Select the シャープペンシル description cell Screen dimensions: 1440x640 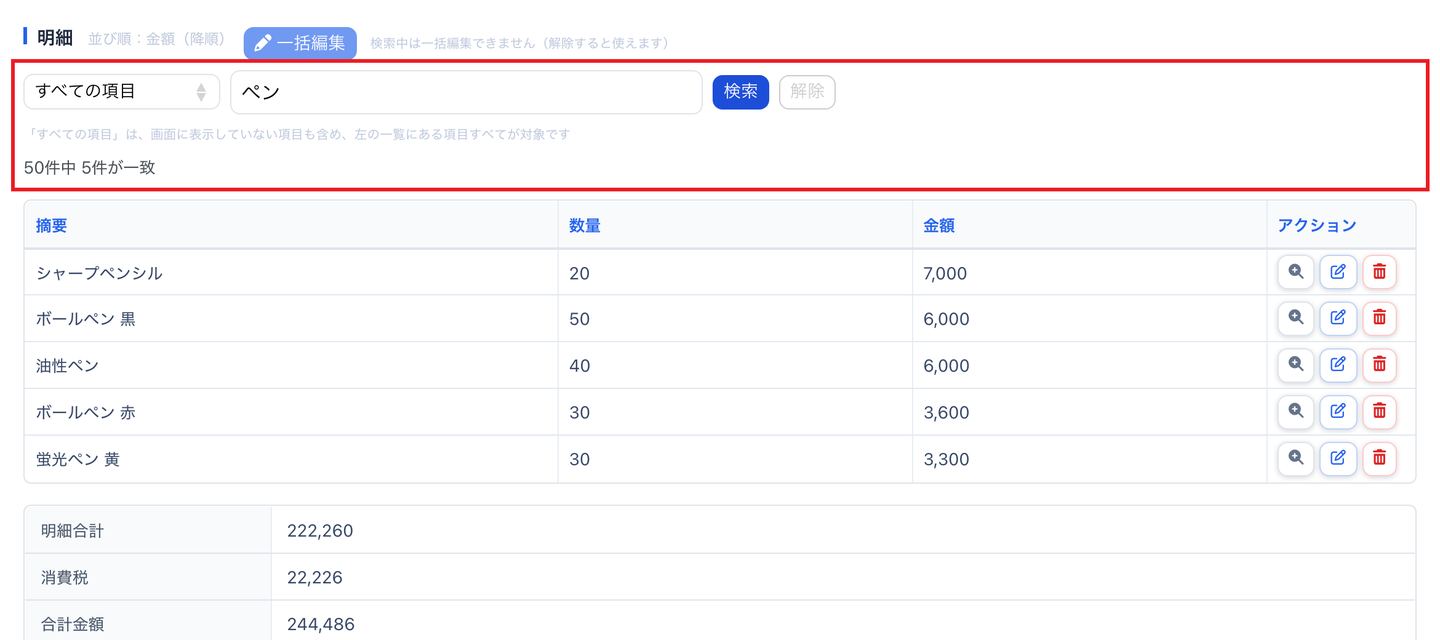click(291, 273)
